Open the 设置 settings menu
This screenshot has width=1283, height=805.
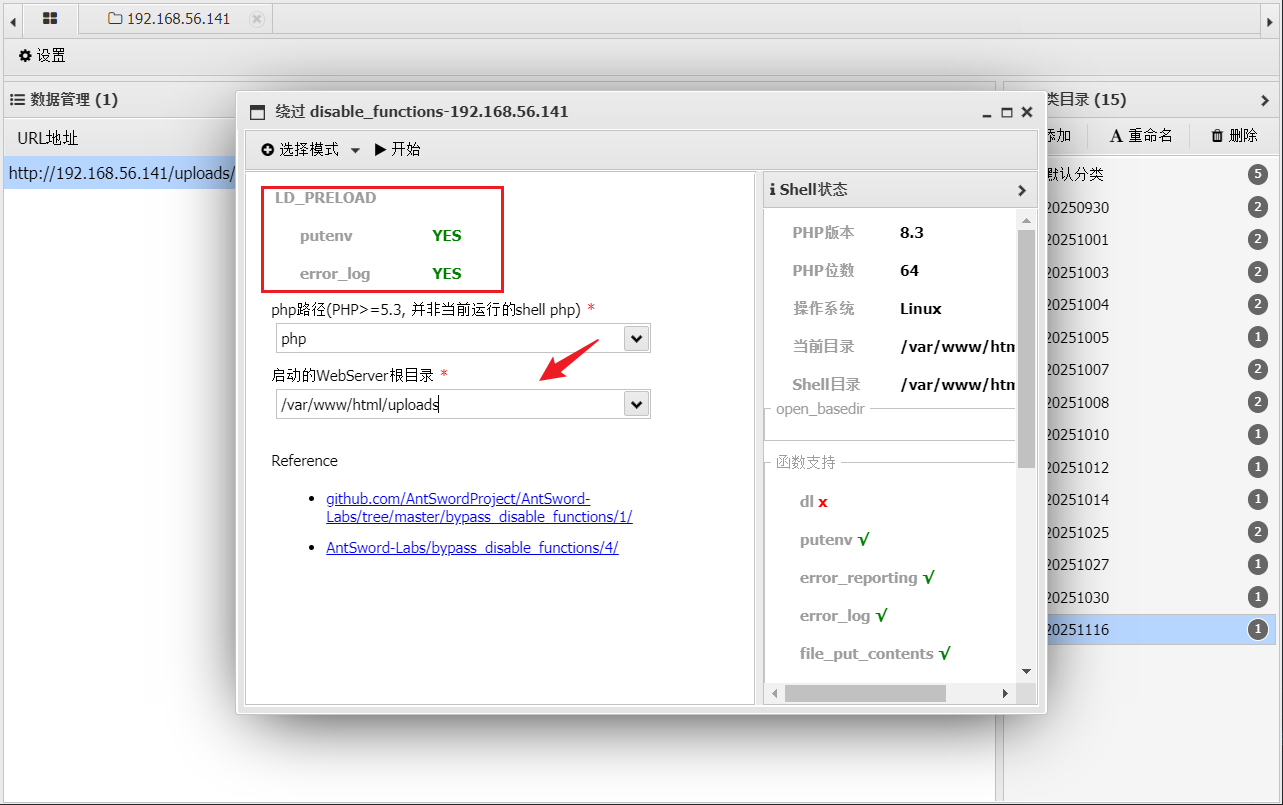point(42,56)
